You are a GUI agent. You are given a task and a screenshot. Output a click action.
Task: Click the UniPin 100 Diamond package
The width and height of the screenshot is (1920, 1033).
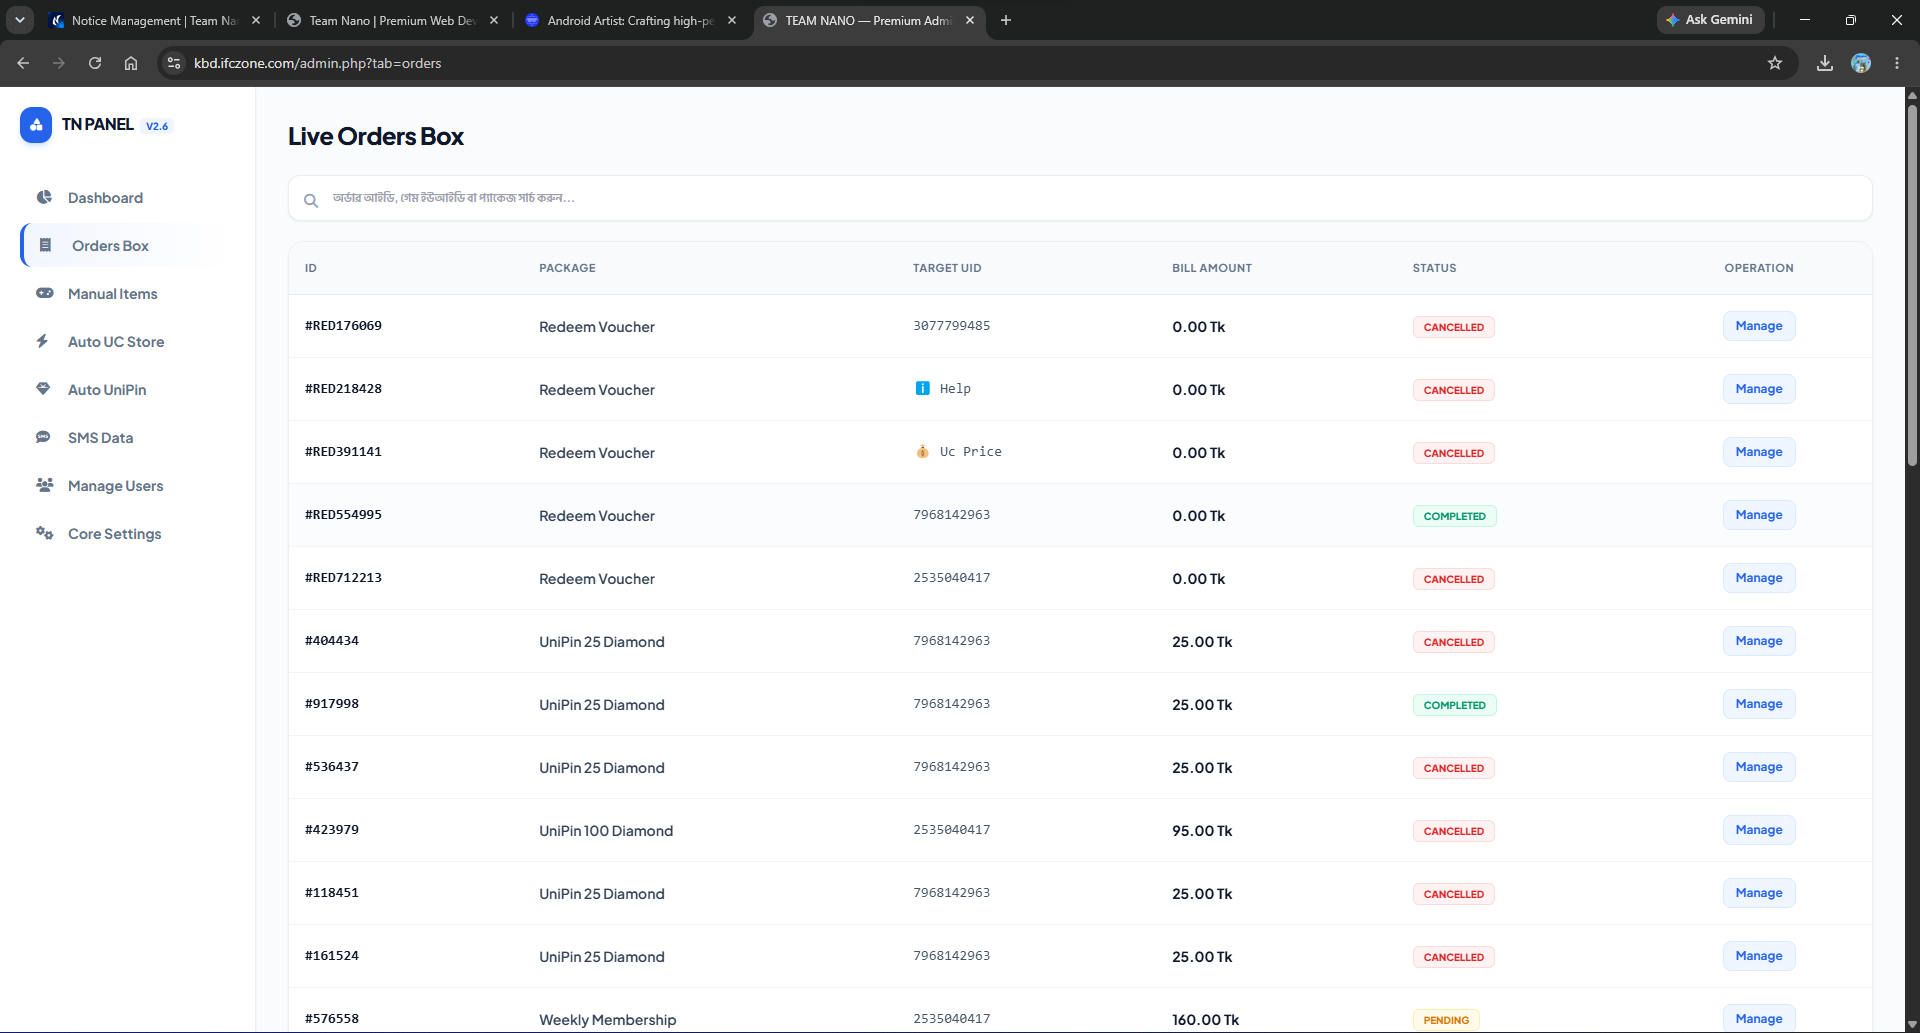[606, 831]
